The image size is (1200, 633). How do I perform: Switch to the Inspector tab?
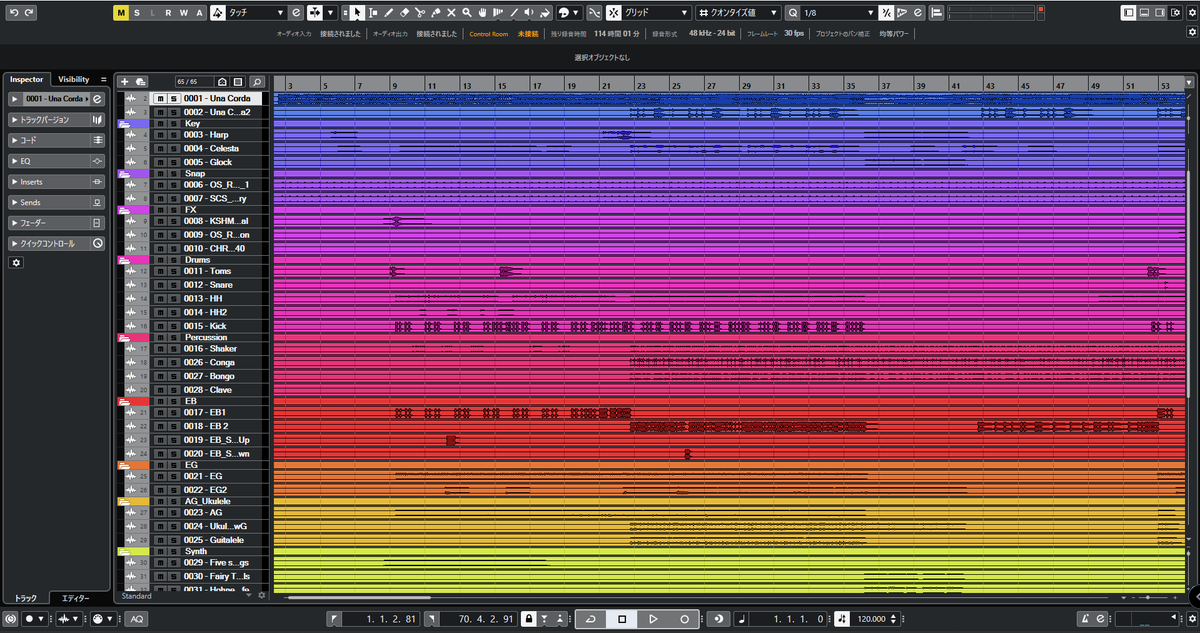[x=27, y=79]
